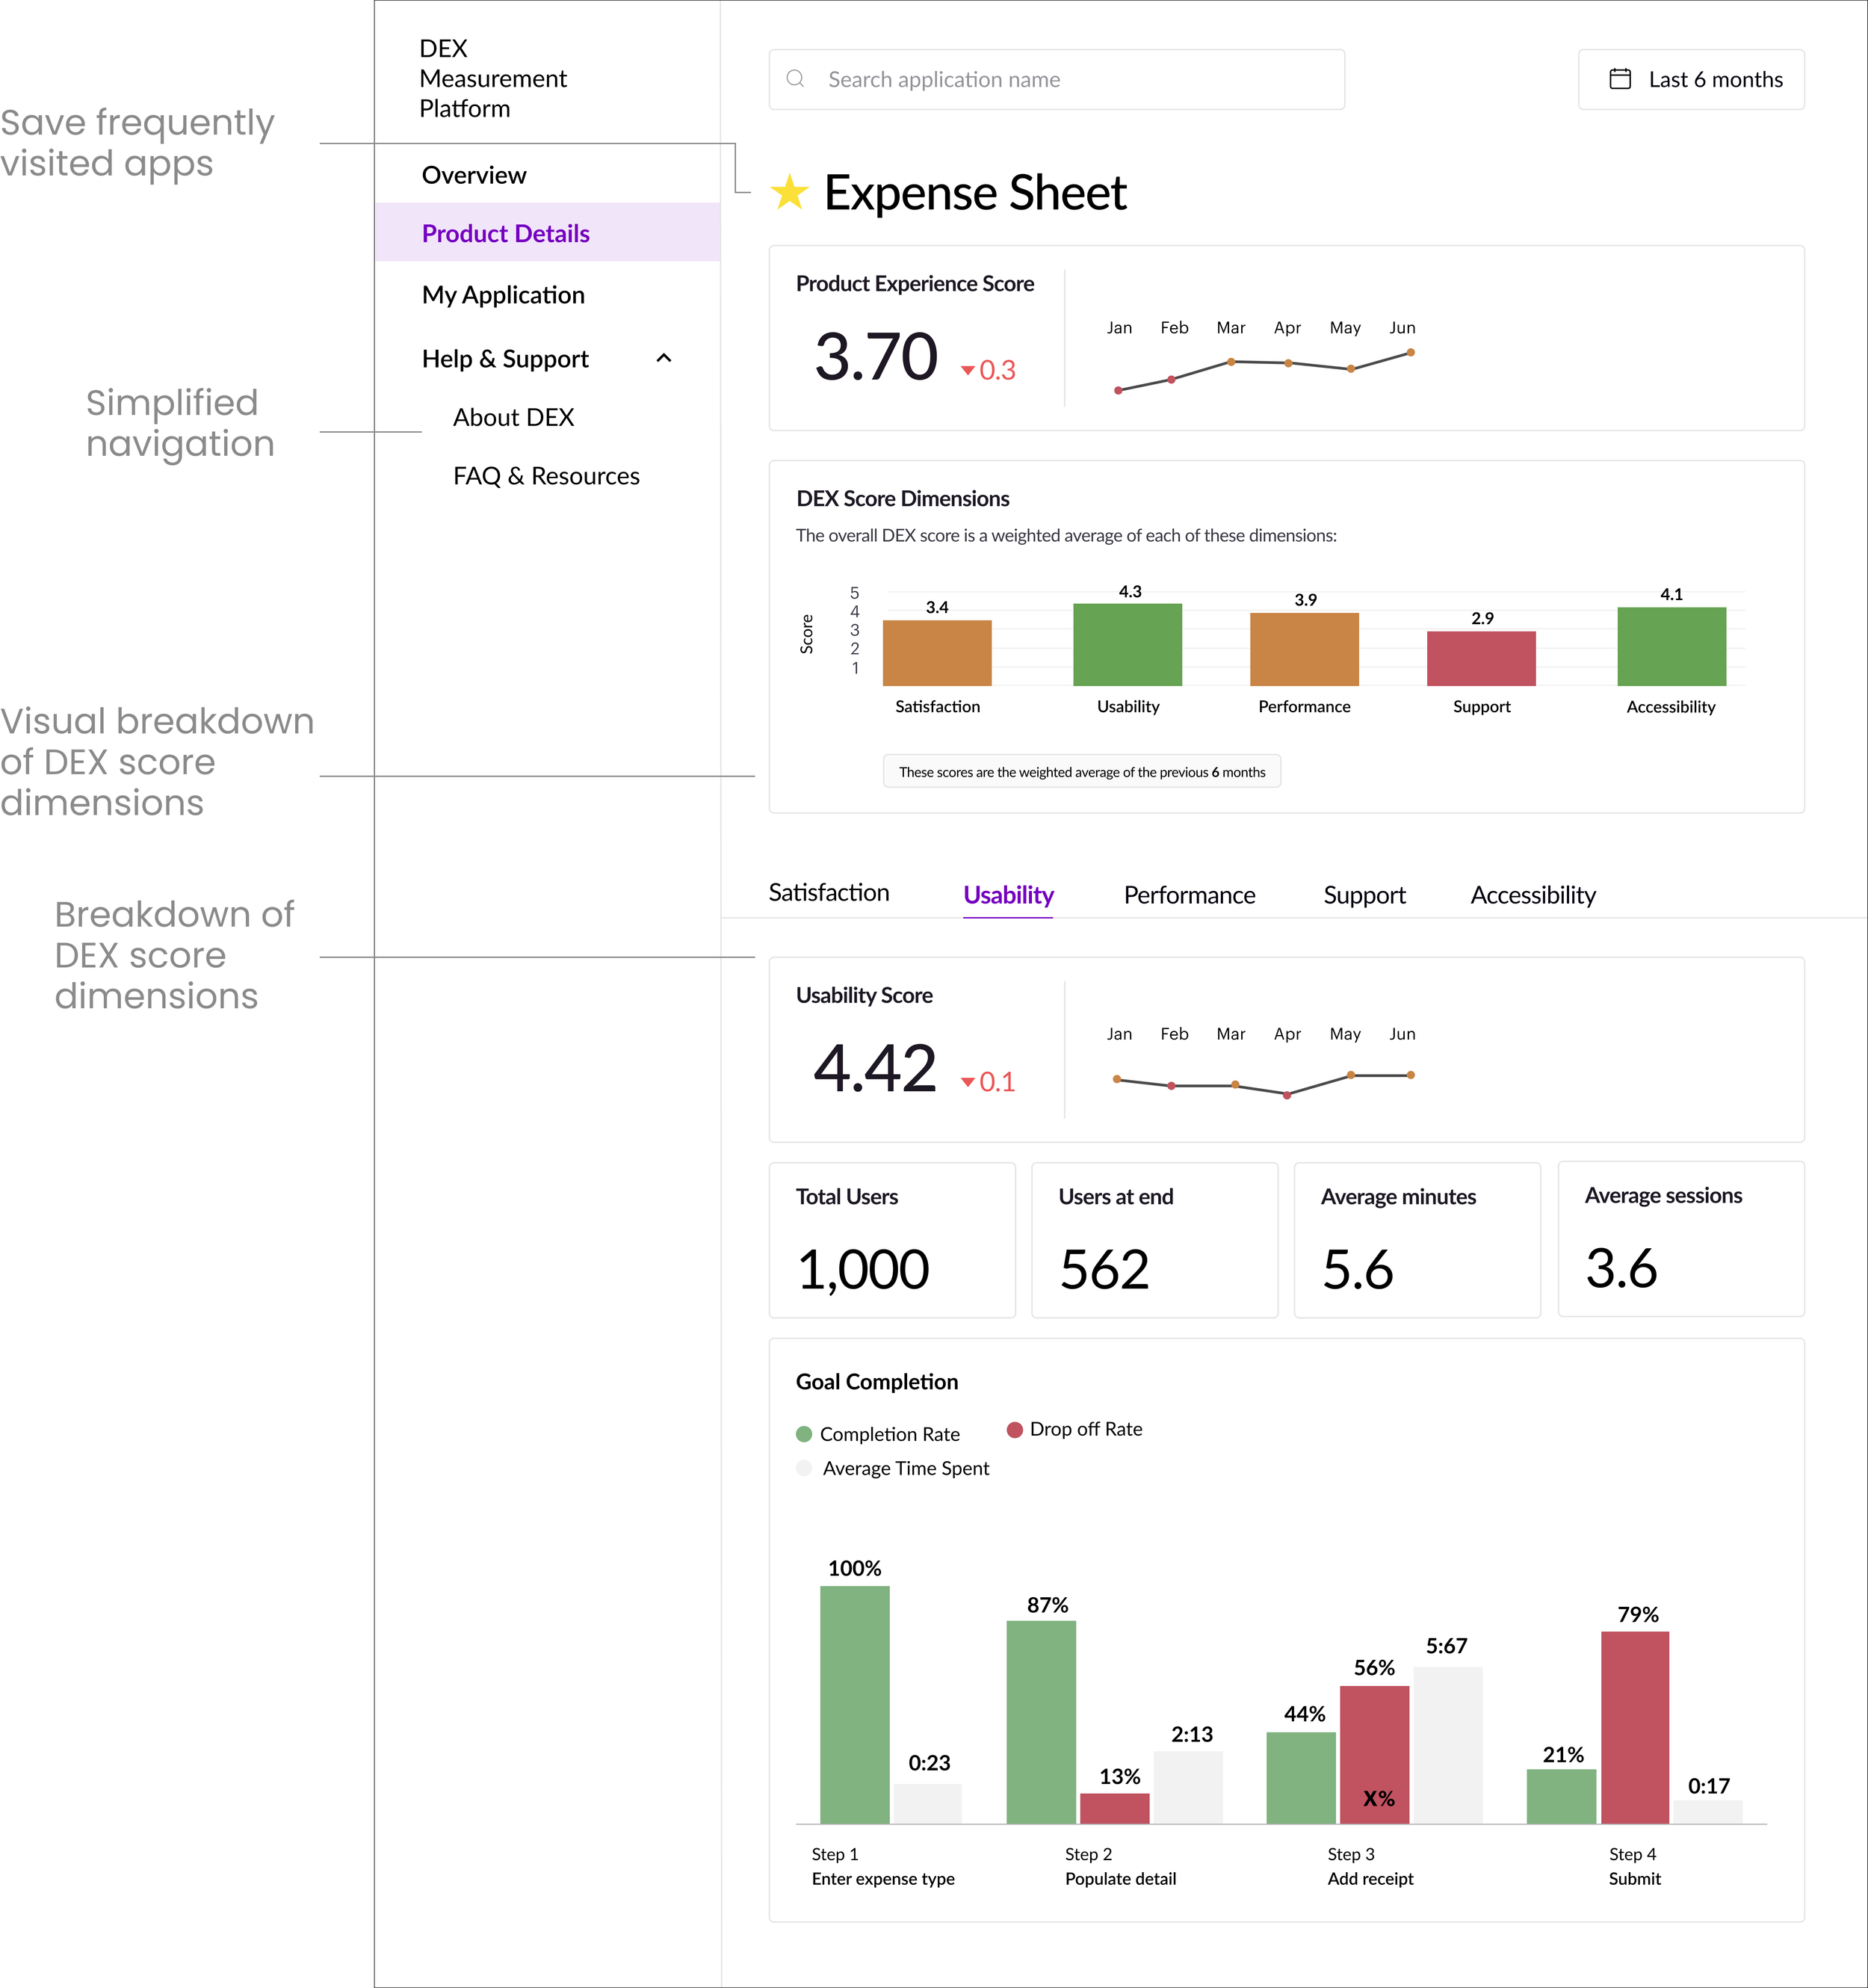Image resolution: width=1868 pixels, height=1988 pixels.
Task: Switch to the Performance tab
Action: (x=1189, y=895)
